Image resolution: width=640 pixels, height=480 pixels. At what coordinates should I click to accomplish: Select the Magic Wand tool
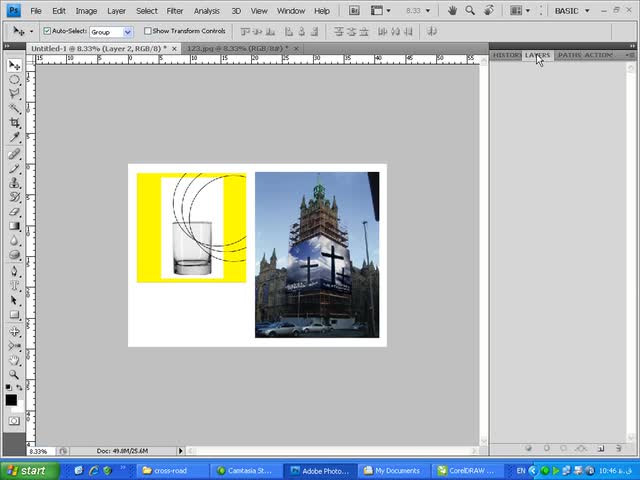[14, 108]
